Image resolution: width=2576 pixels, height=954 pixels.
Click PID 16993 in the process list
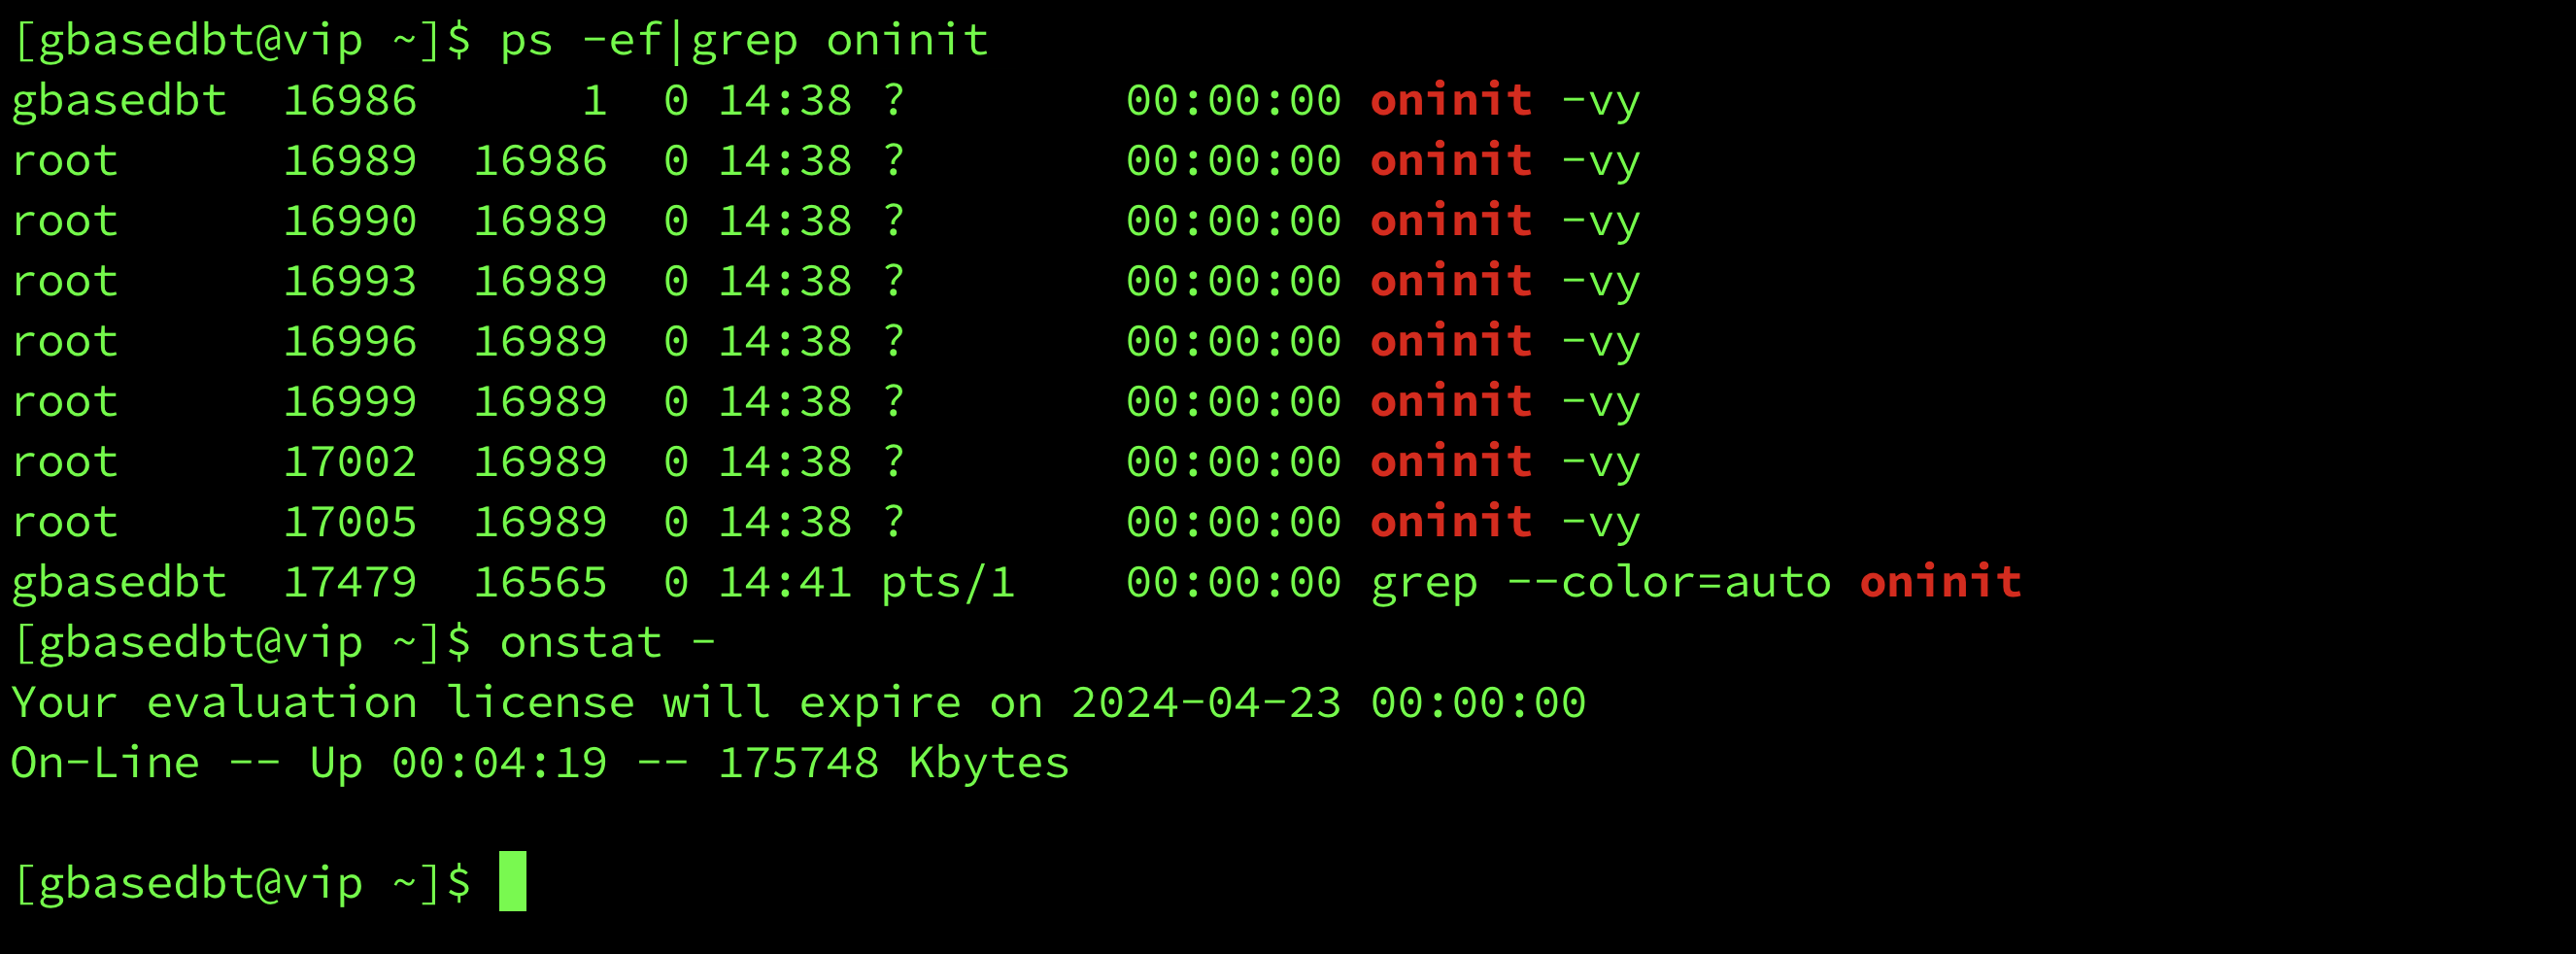point(350,281)
